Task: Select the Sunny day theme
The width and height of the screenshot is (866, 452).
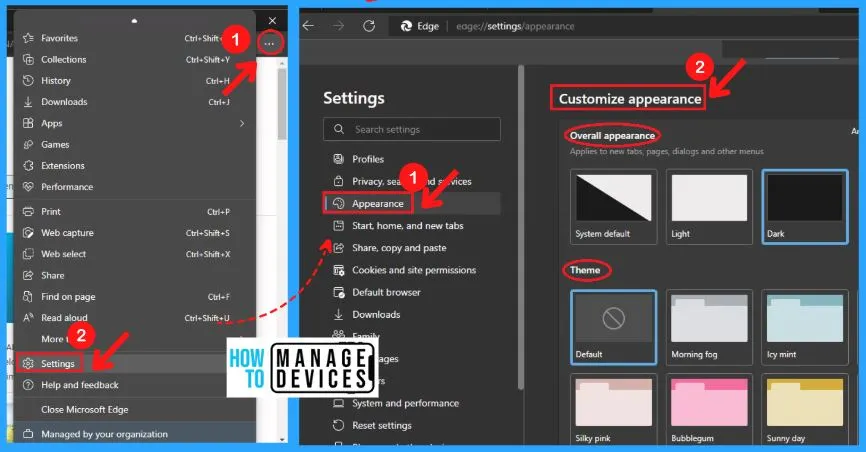Action: [x=805, y=409]
